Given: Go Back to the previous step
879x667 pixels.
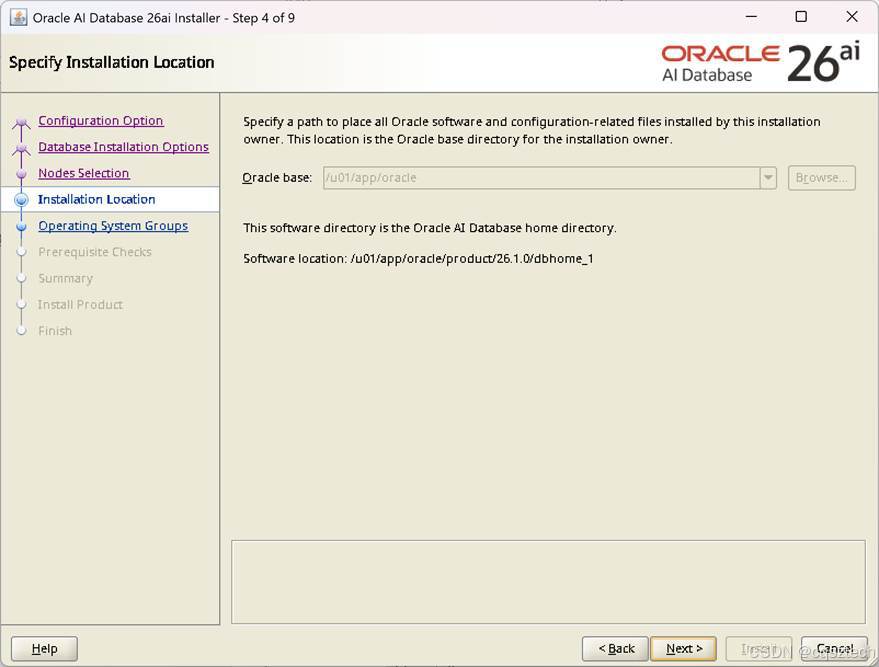Looking at the screenshot, I should click(x=616, y=649).
